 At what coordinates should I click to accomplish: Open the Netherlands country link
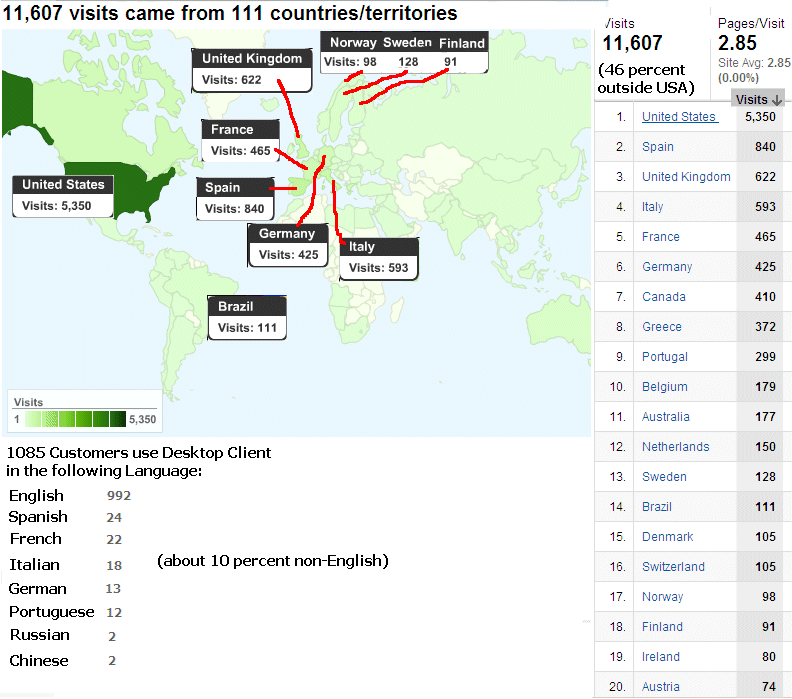coord(675,446)
